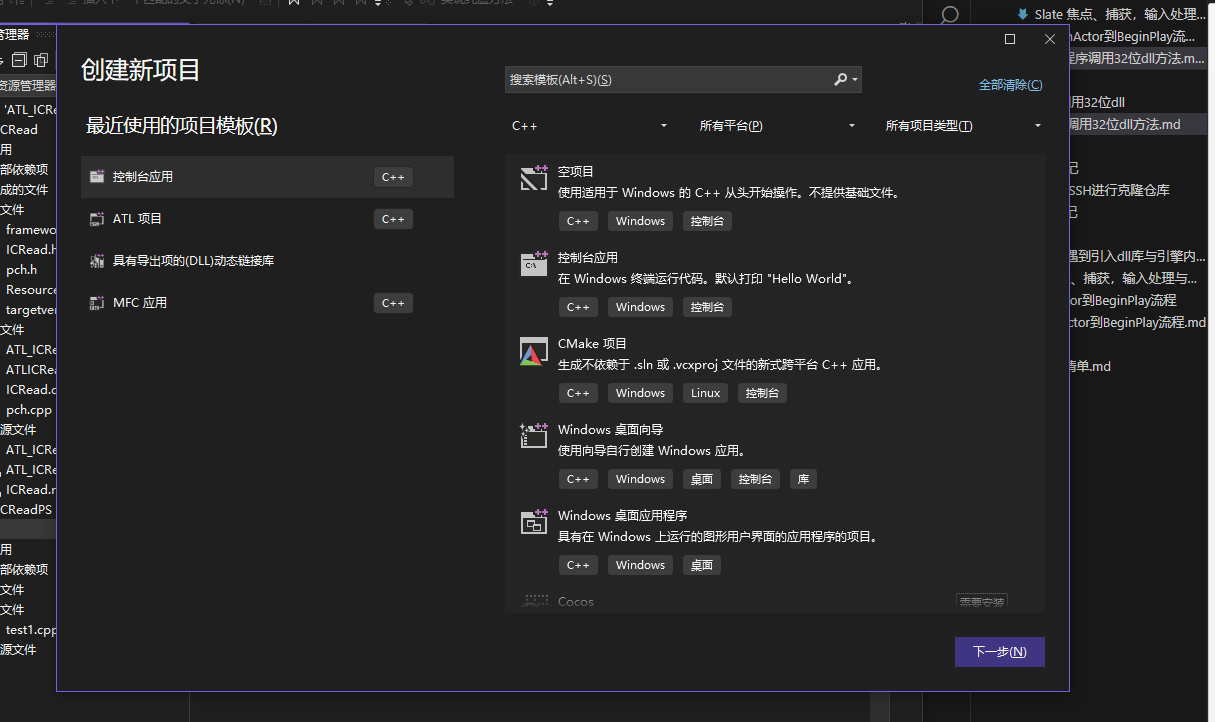Open the ctor到BeginPlay流程.md background entry
The height and width of the screenshot is (722, 1215).
(1137, 323)
